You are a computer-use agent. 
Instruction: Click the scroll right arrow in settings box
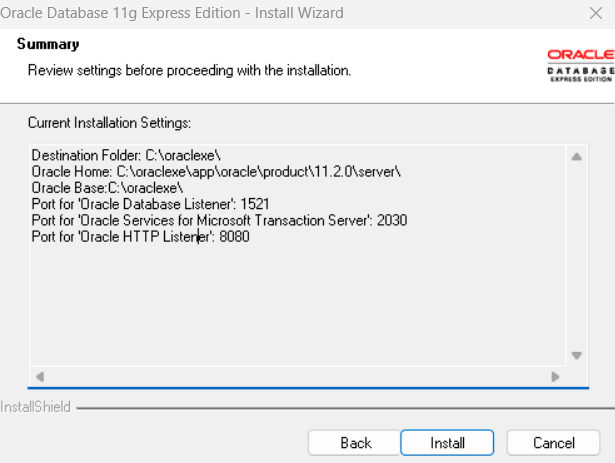[555, 377]
